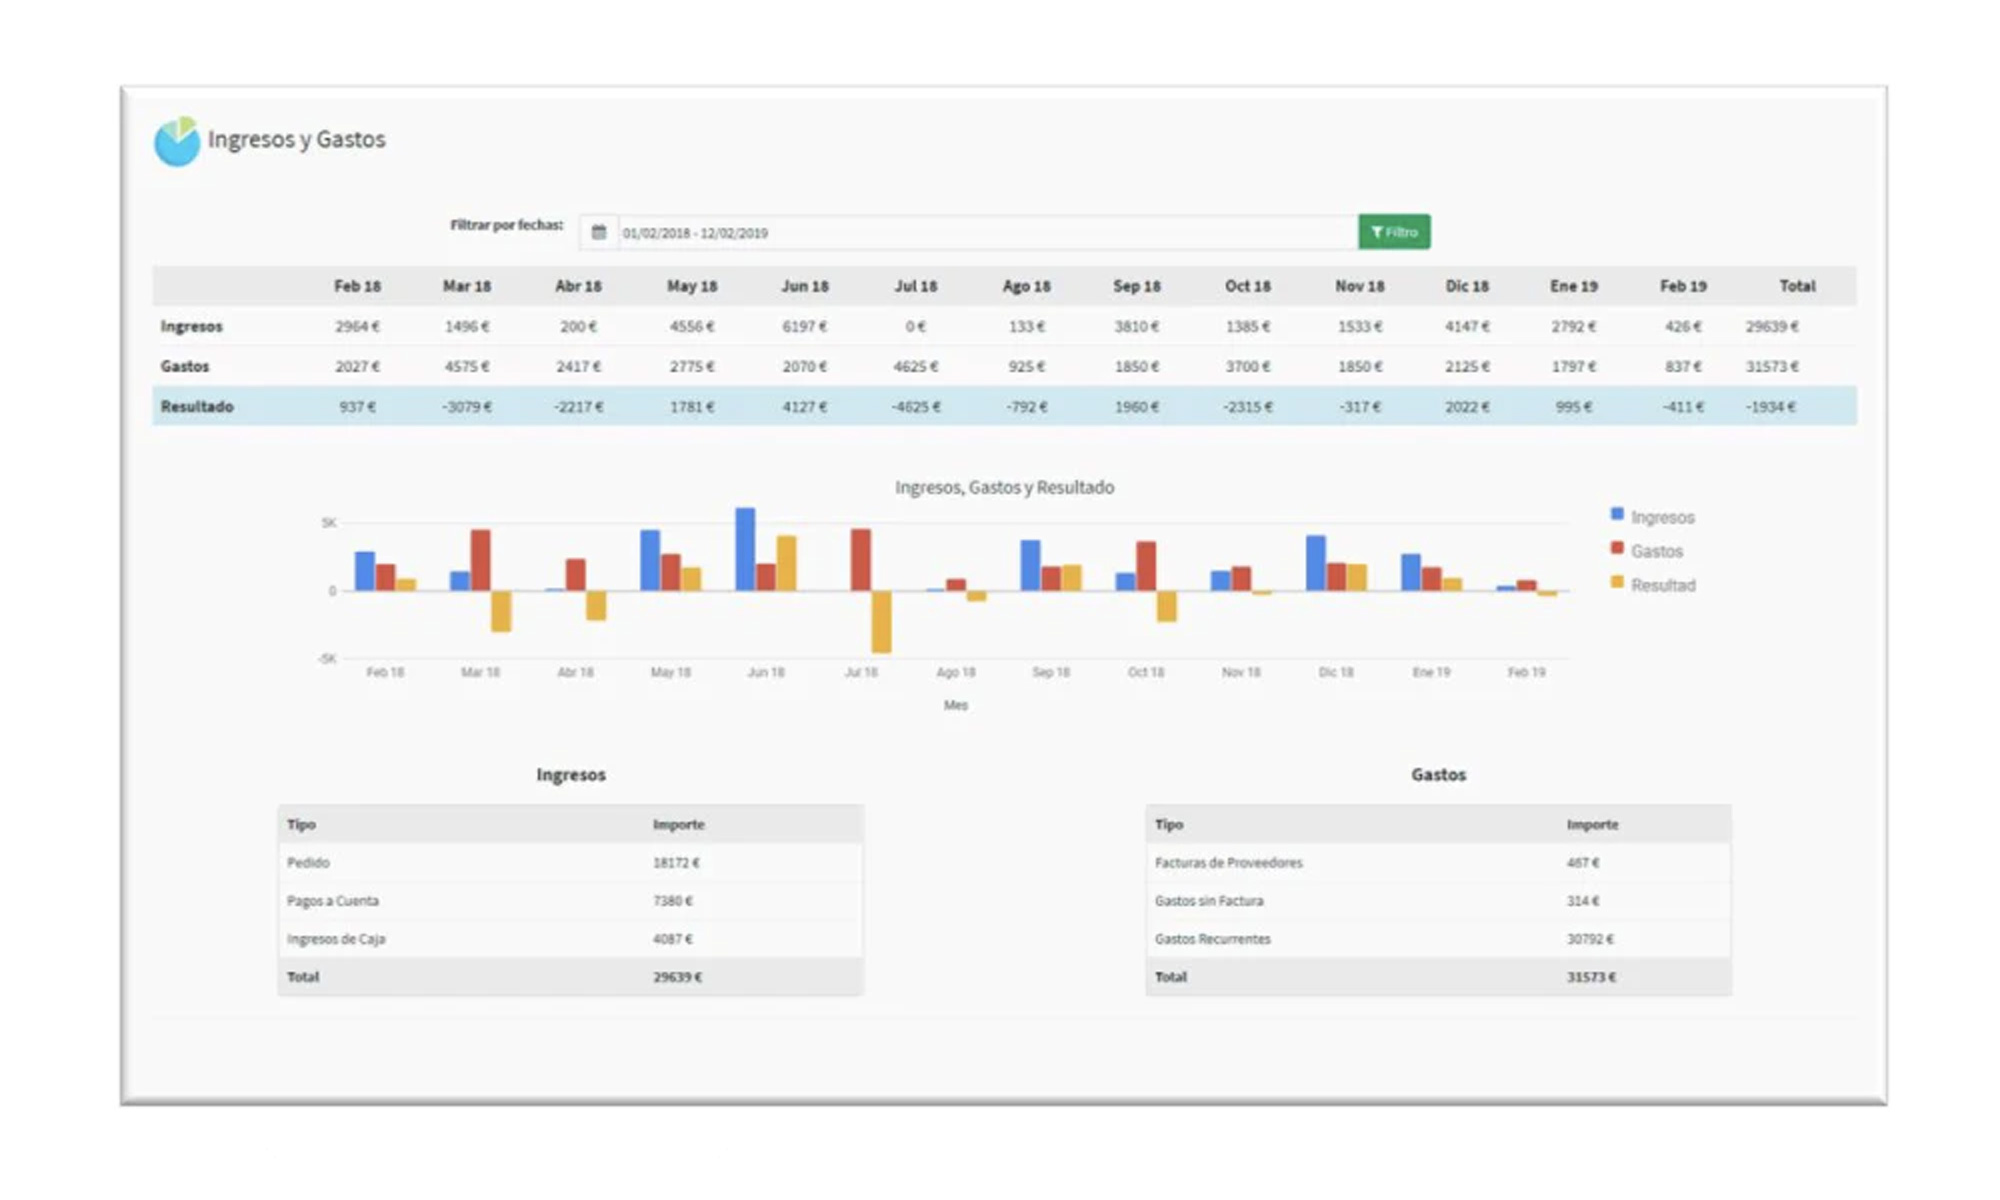Click the Total column header
This screenshot has width=2000, height=1200.
click(x=1796, y=286)
